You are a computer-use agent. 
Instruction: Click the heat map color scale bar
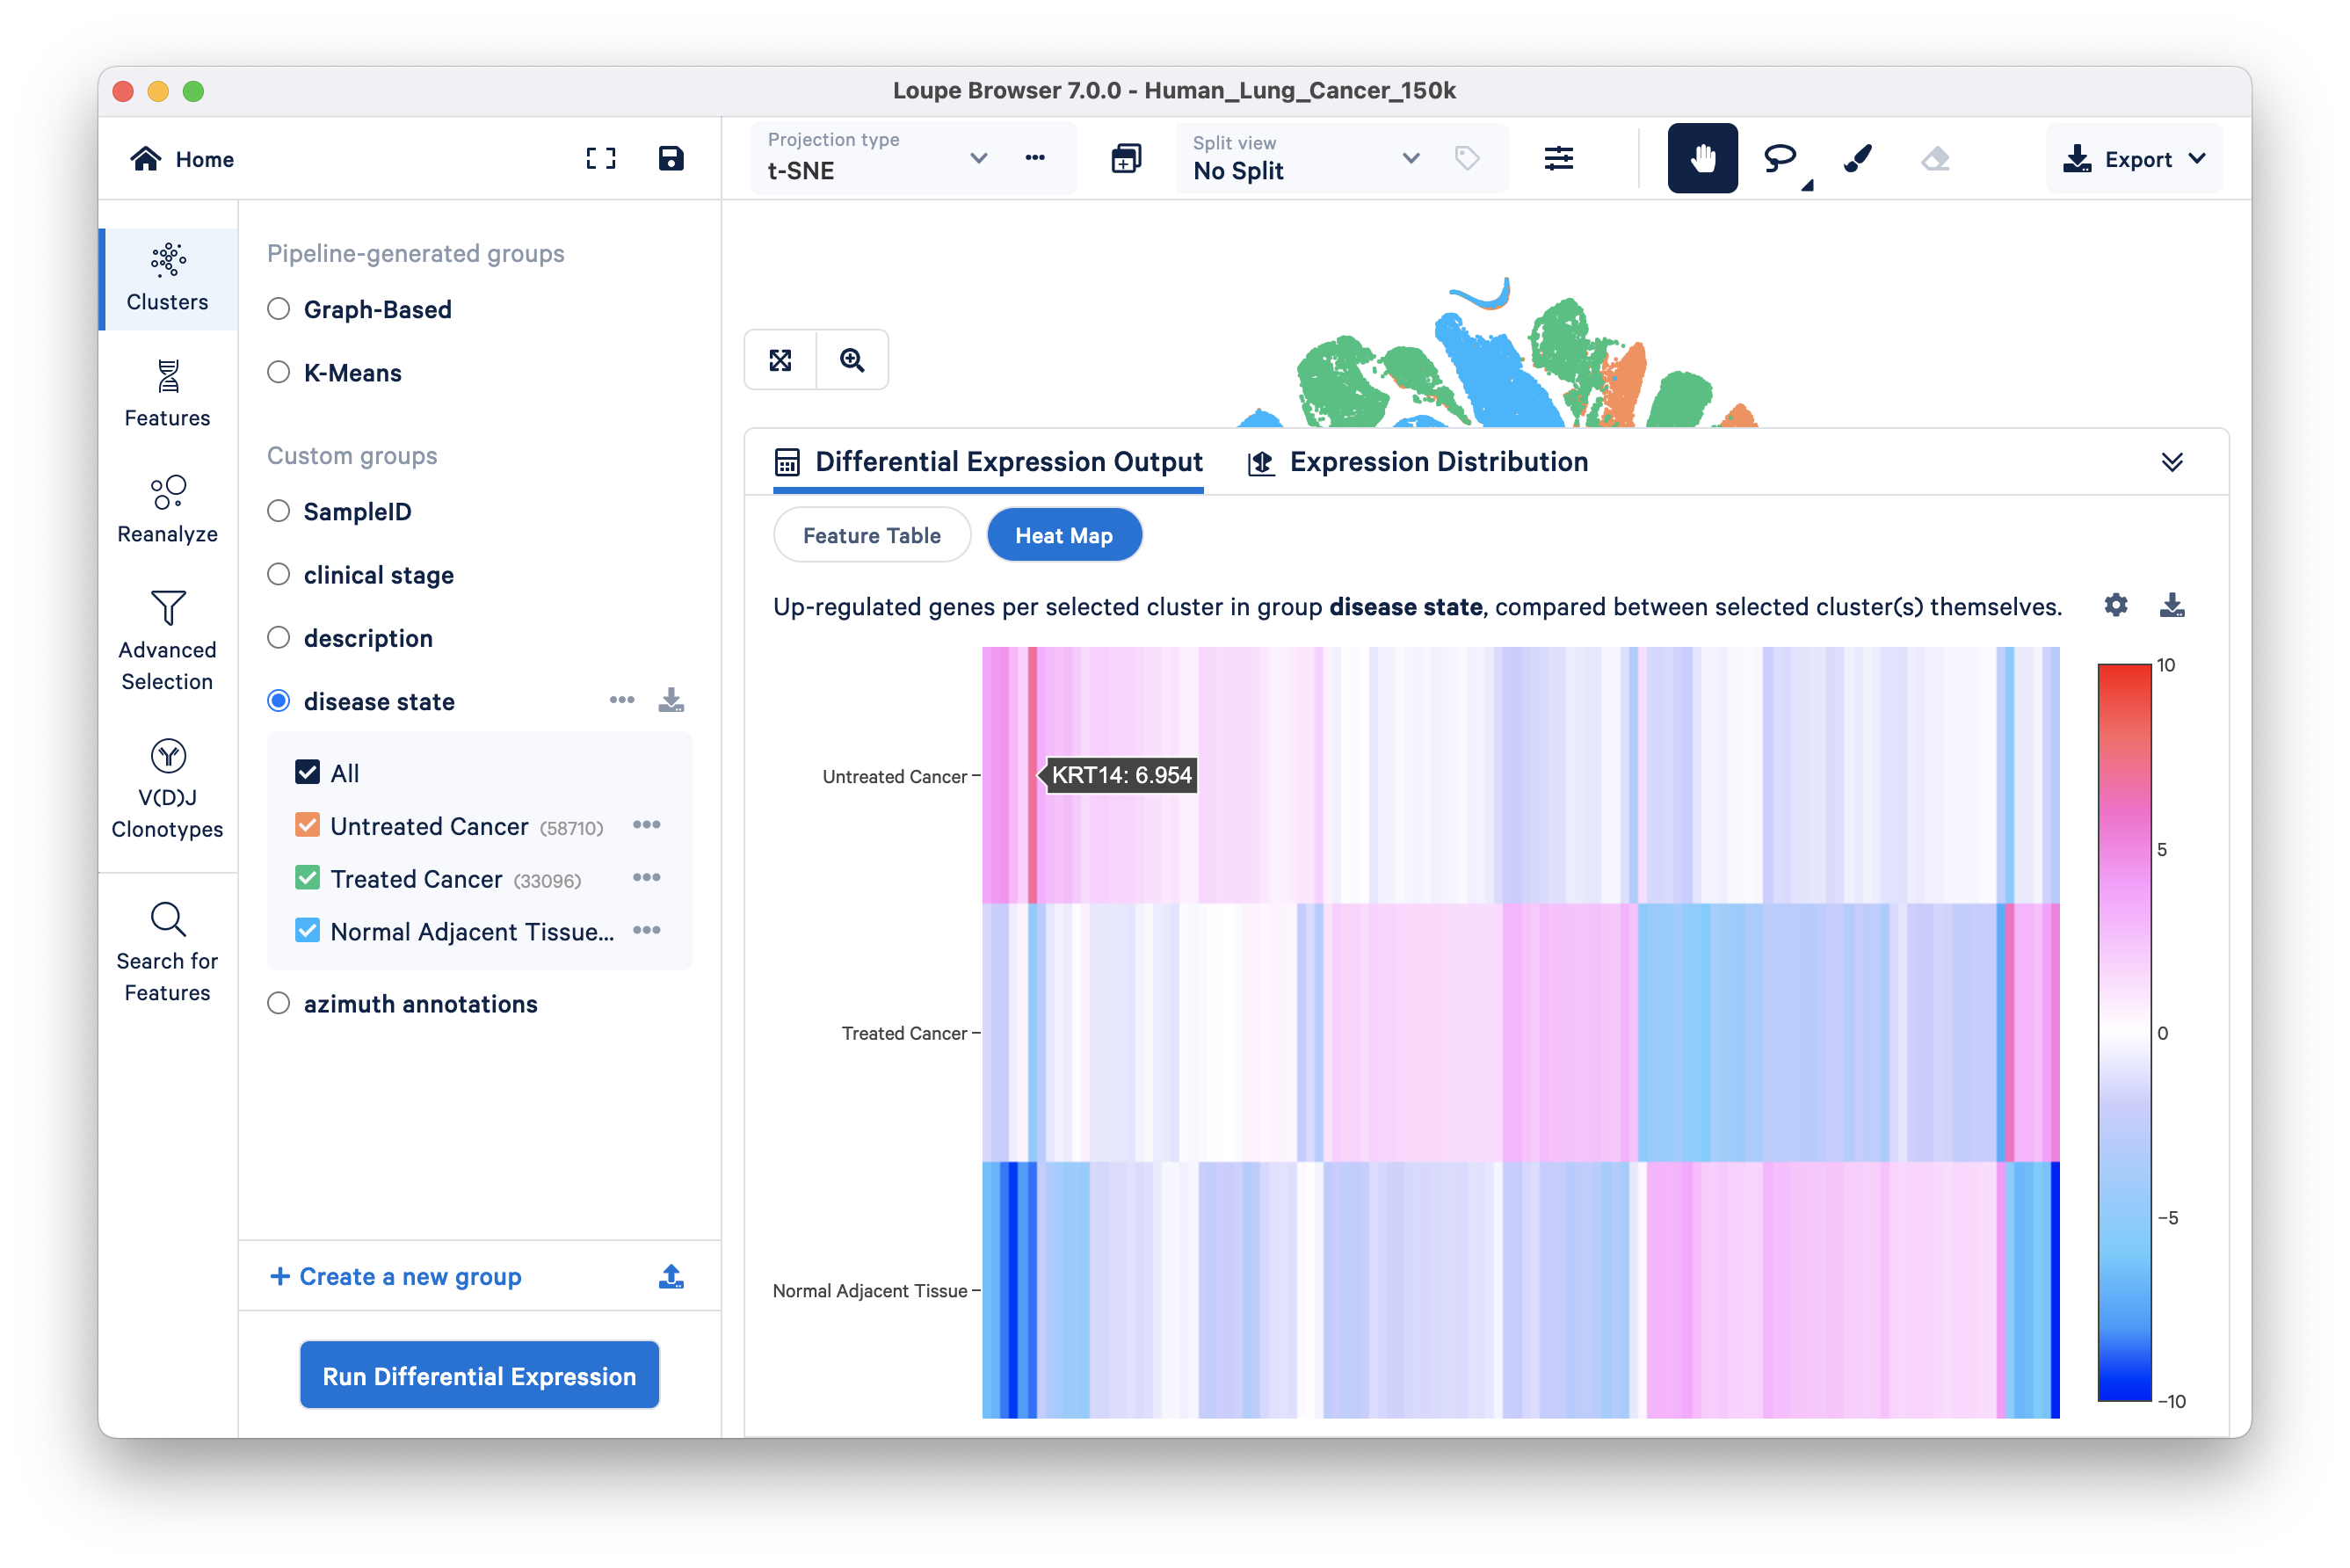[x=2123, y=1031]
